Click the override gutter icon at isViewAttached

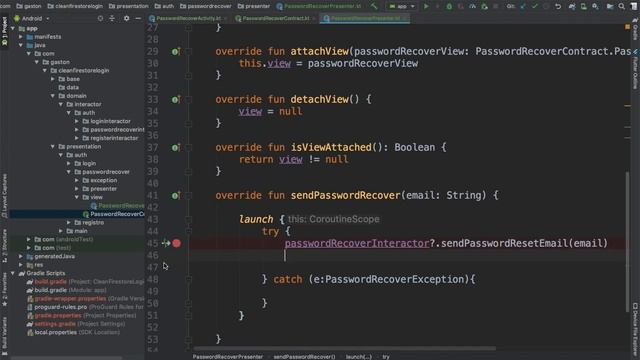(x=176, y=147)
